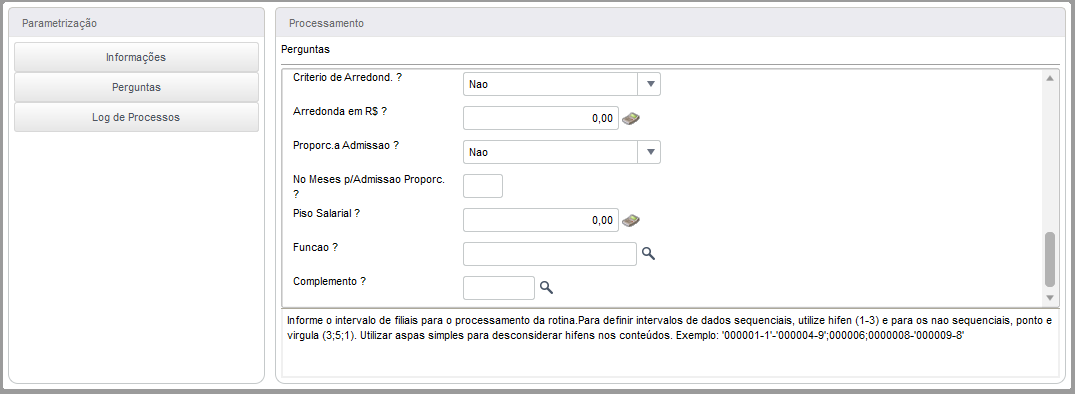The image size is (1075, 394).
Task: Click the Parametrização panel title
Action: click(x=60, y=23)
